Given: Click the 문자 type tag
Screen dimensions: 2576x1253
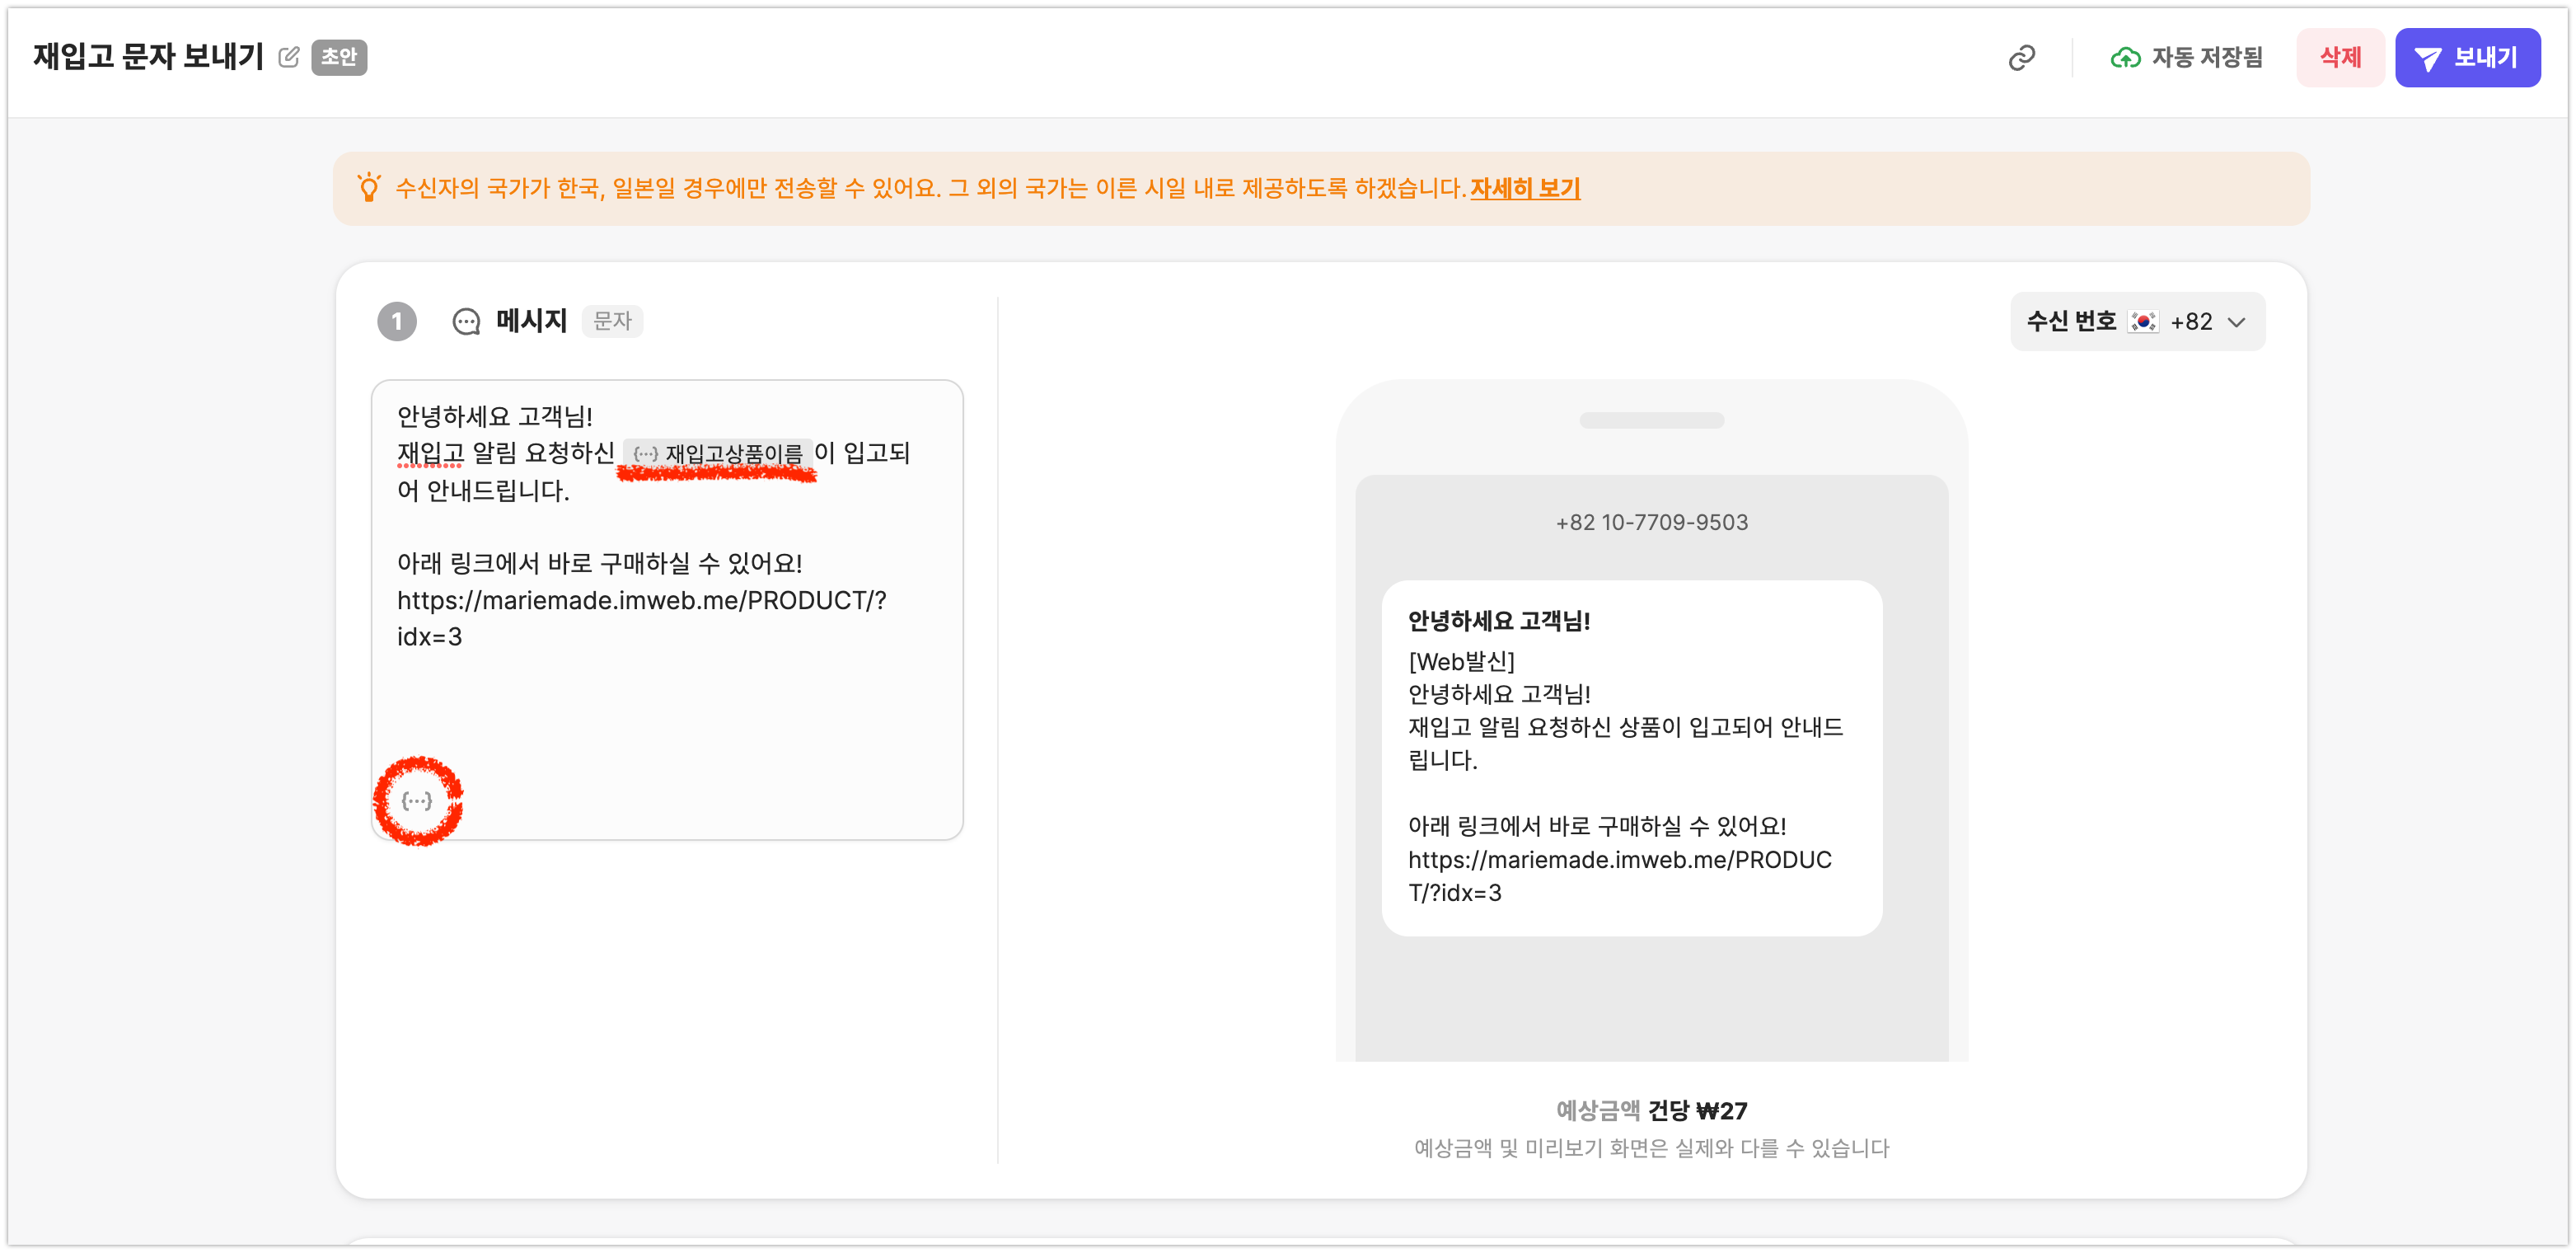Looking at the screenshot, I should pos(612,322).
